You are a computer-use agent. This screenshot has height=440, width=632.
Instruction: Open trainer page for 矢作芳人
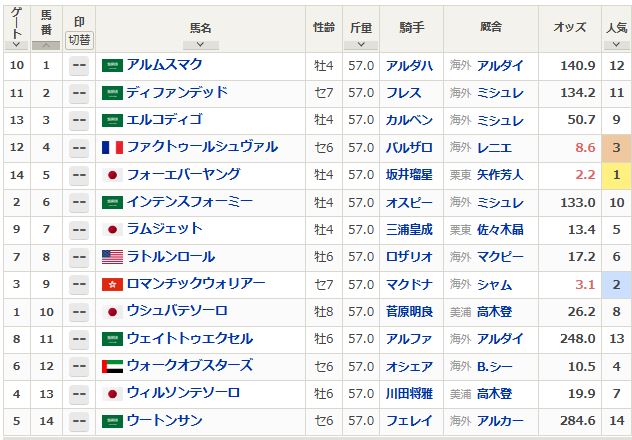click(500, 175)
